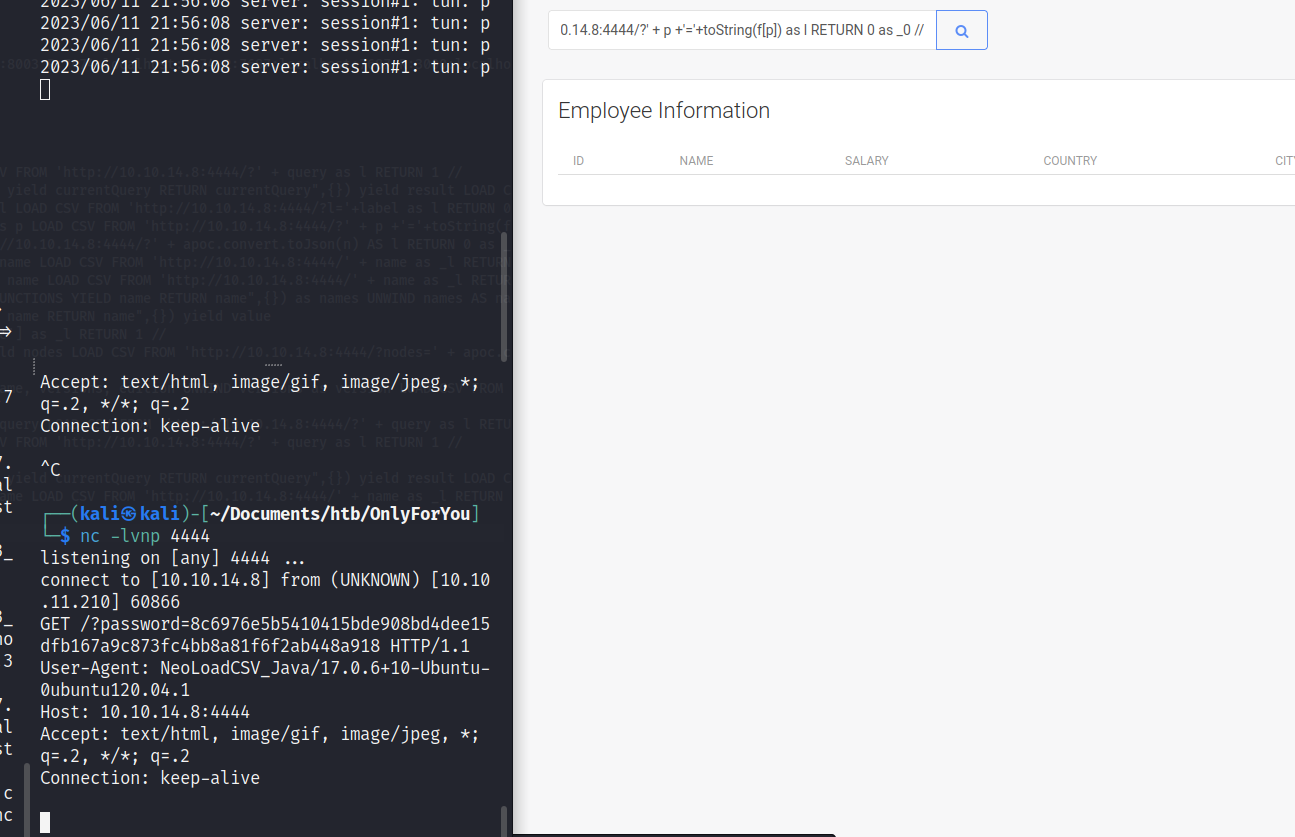This screenshot has width=1295, height=837.
Task: Click the magnifier search button
Action: (x=962, y=31)
